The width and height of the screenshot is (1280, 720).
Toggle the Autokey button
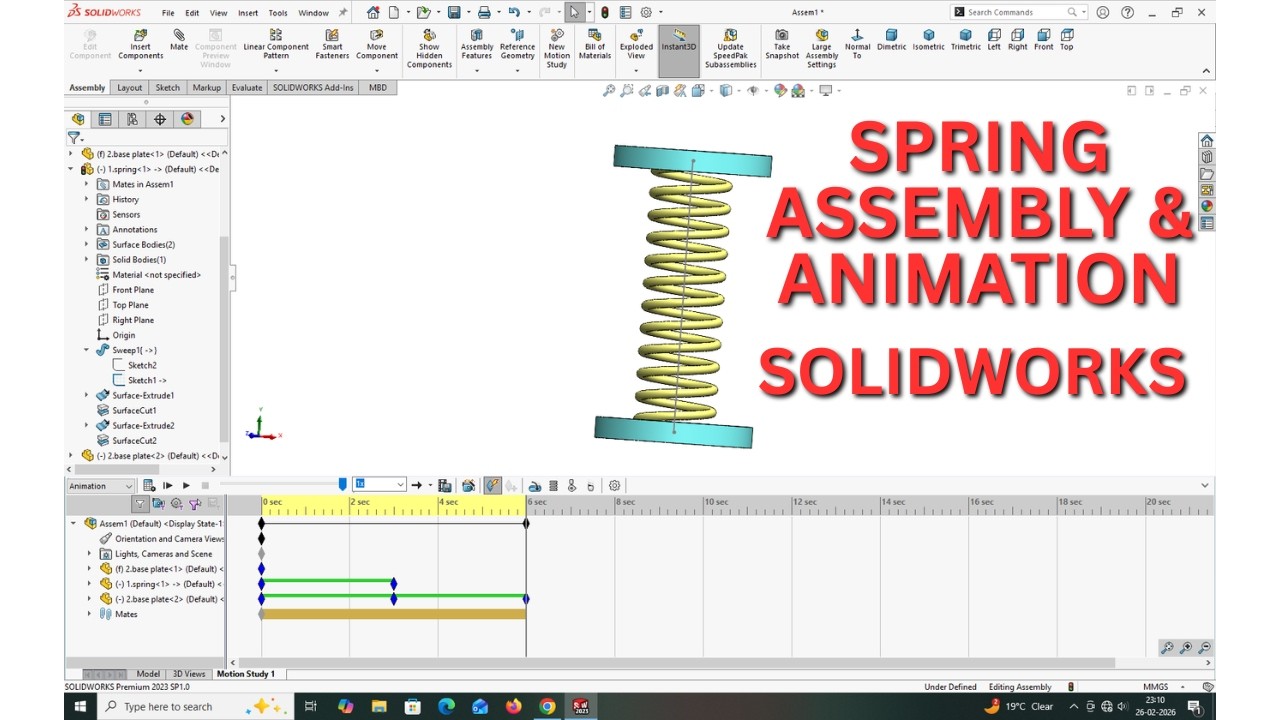click(492, 485)
